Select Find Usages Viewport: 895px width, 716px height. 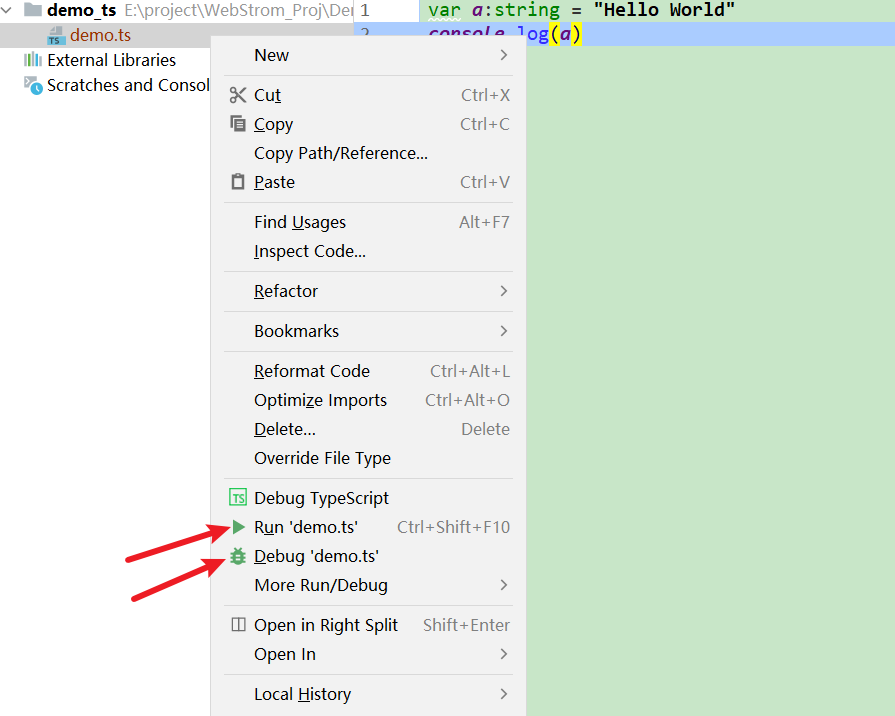tap(368, 222)
